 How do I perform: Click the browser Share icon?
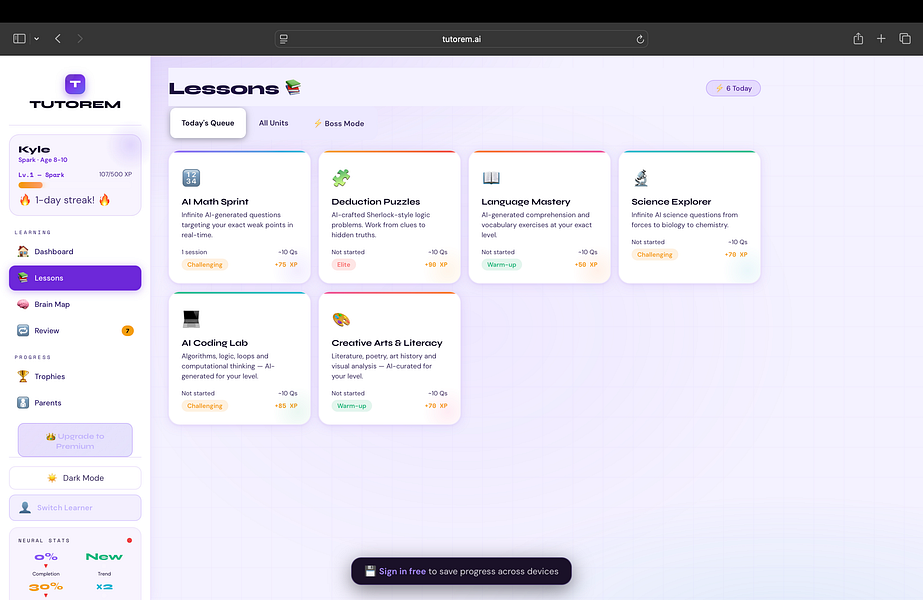[858, 39]
